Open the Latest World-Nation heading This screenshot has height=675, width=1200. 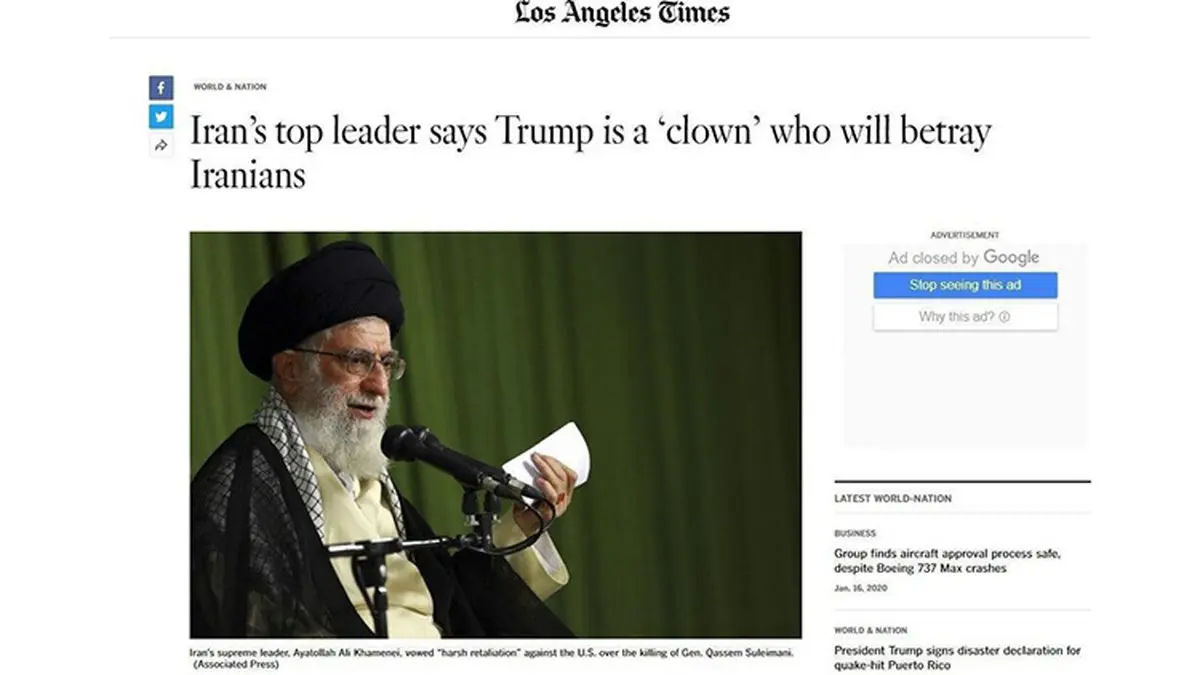tap(893, 498)
